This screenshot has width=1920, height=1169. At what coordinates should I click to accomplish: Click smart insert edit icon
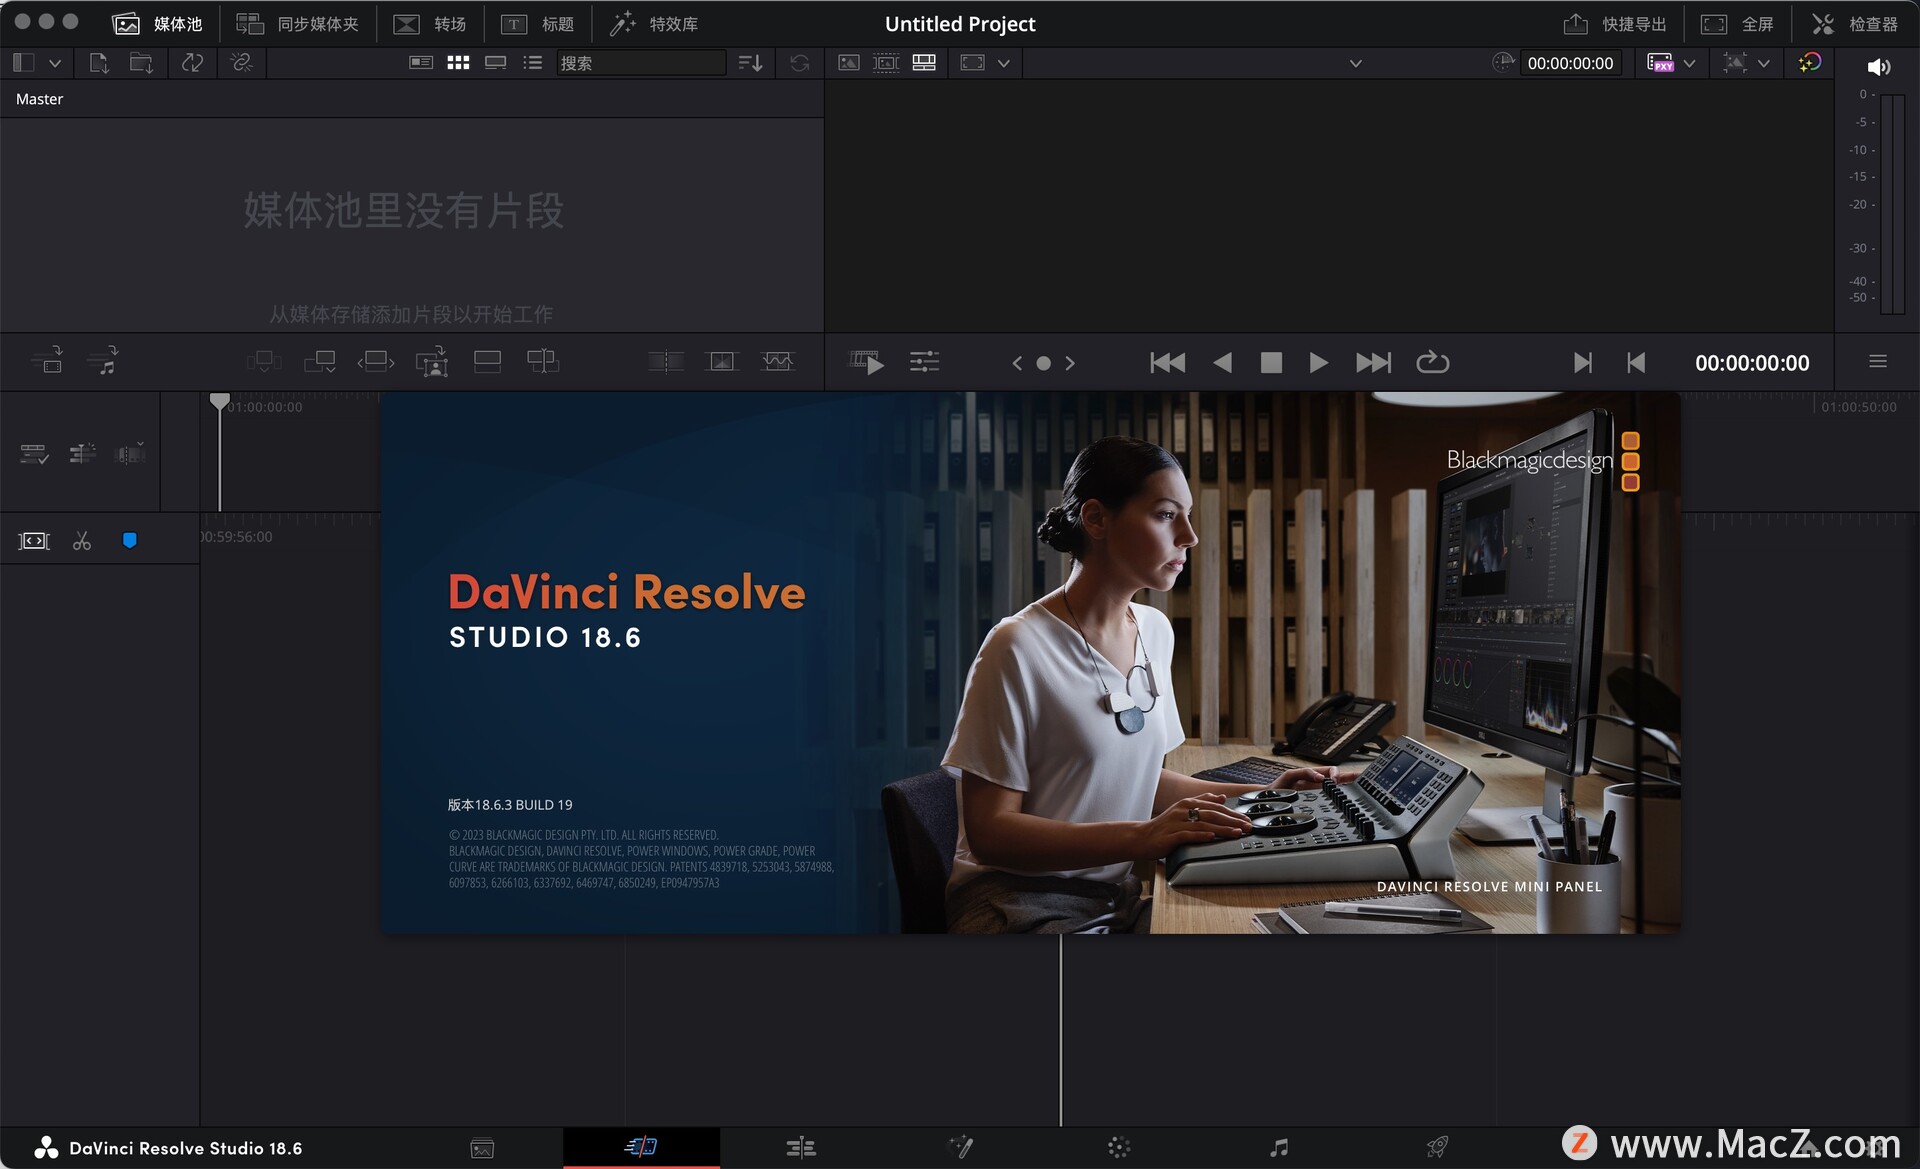click(x=264, y=361)
